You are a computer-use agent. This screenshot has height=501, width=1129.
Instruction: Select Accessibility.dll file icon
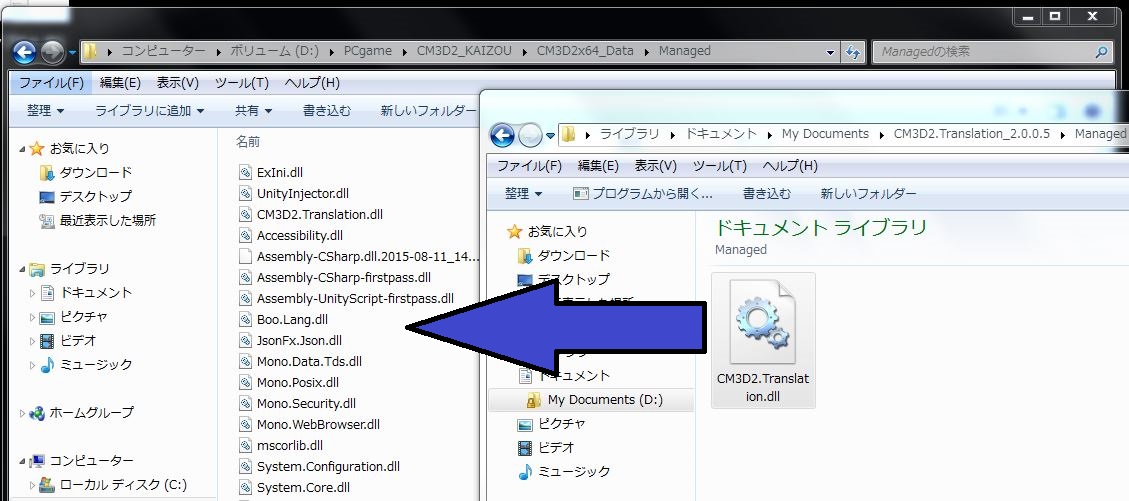pyautogui.click(x=245, y=235)
